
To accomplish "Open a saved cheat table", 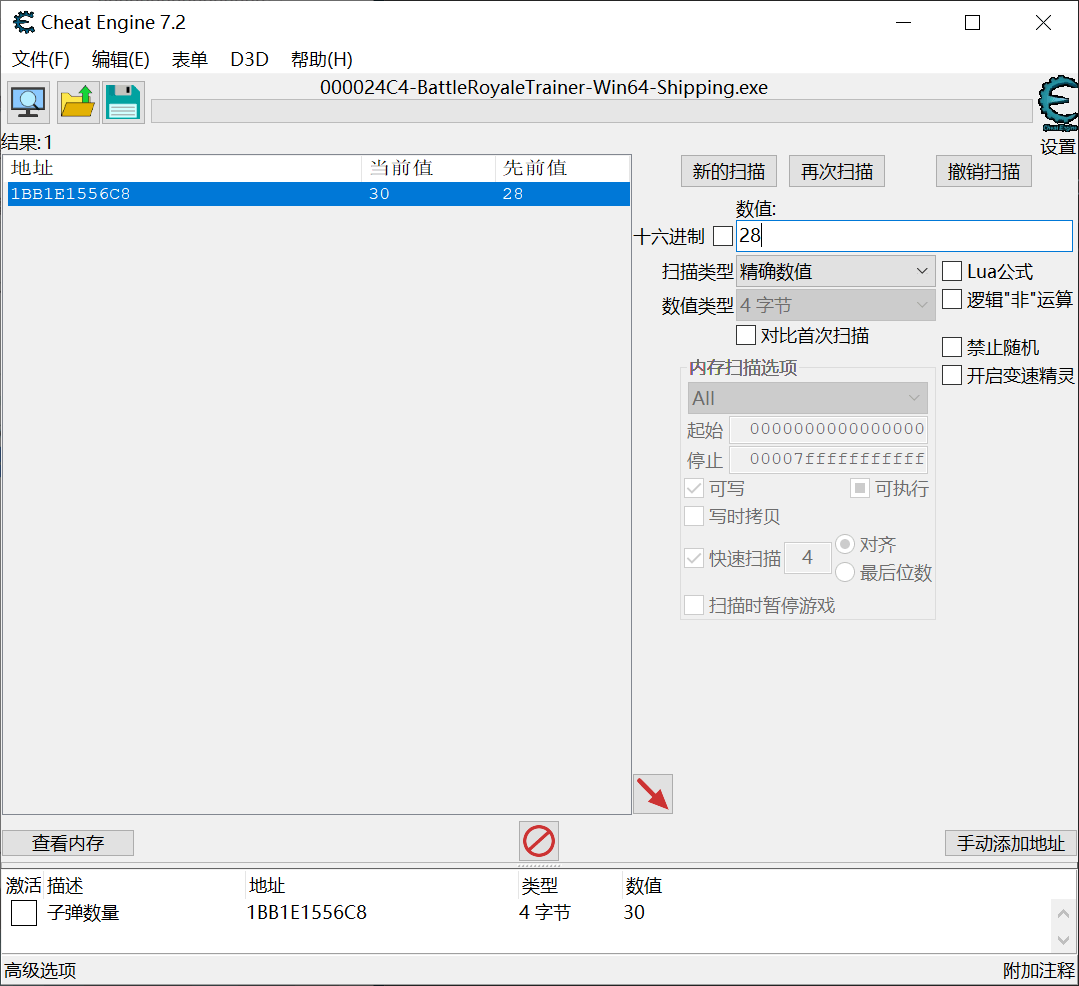I will tap(75, 101).
